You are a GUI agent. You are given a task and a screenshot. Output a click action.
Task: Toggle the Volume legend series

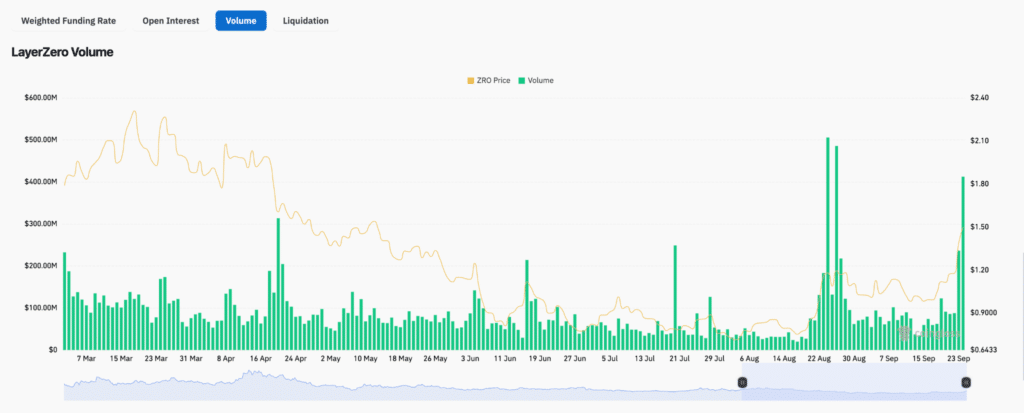[x=536, y=80]
